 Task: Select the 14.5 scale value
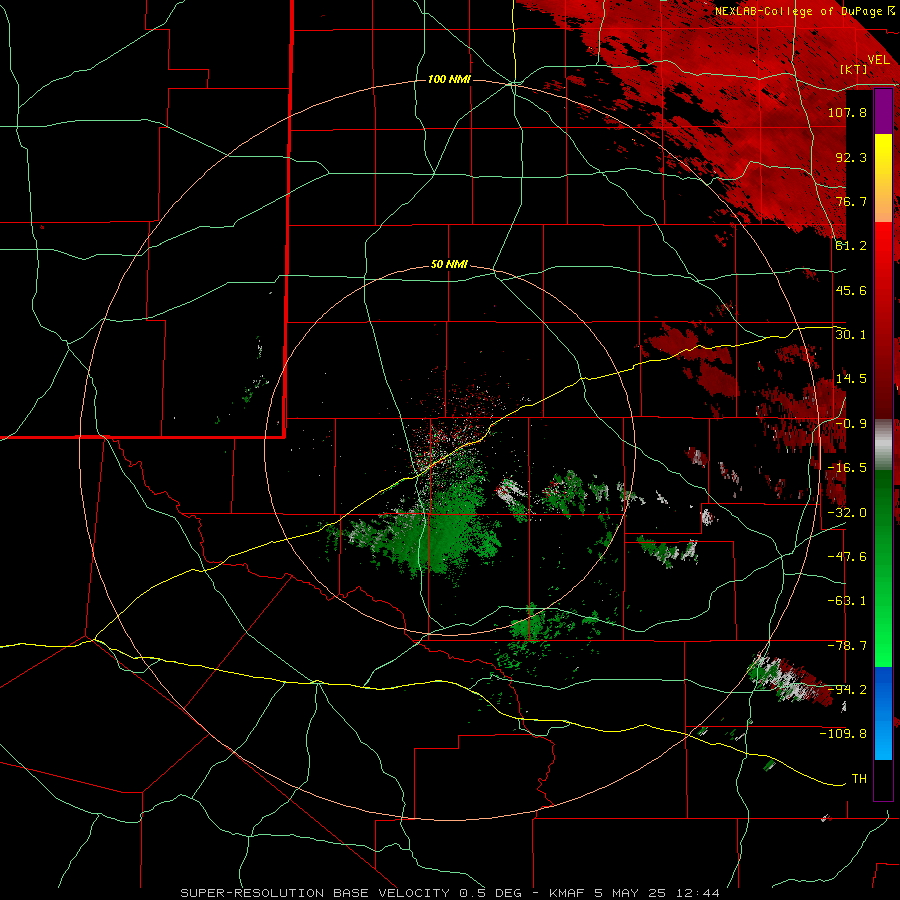click(851, 379)
